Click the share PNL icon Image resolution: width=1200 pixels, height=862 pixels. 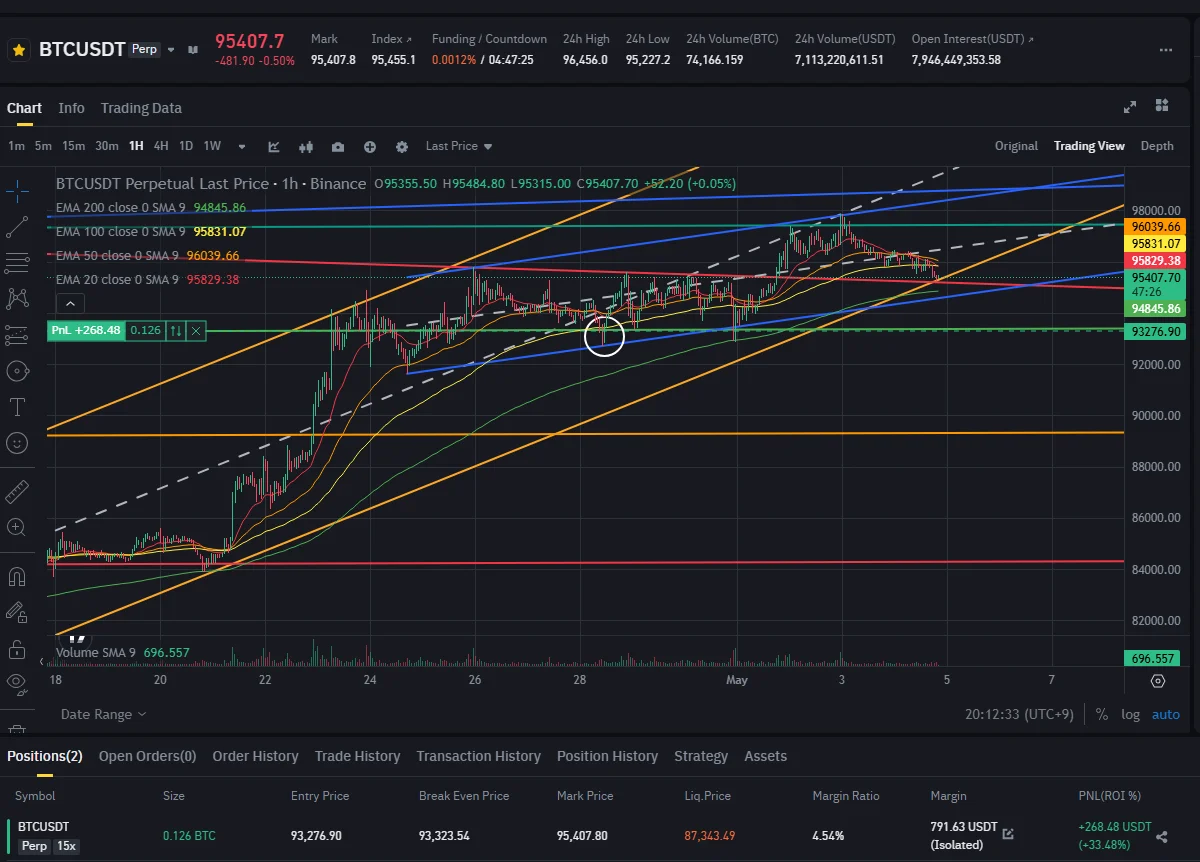click(x=1162, y=836)
